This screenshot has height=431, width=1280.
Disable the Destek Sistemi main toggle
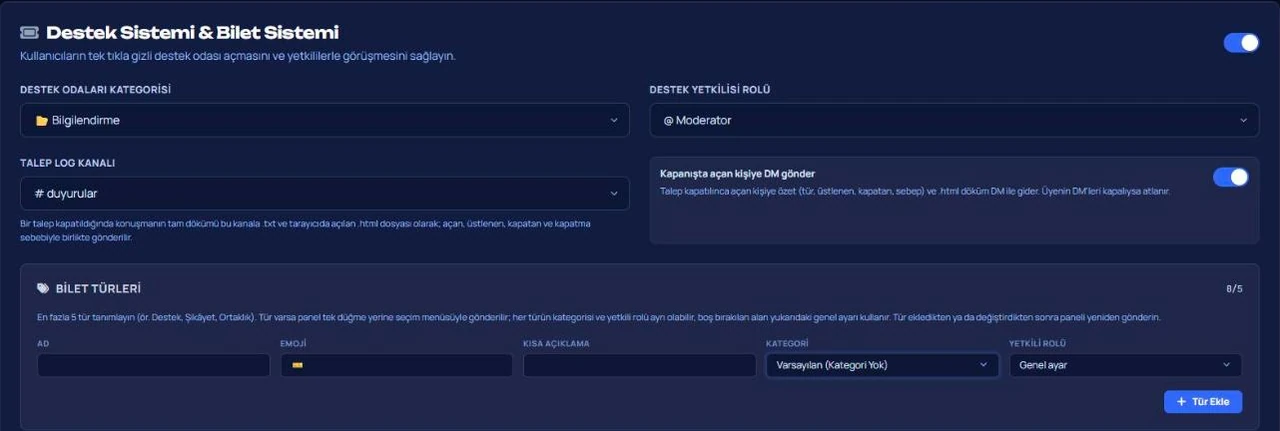[x=1241, y=42]
